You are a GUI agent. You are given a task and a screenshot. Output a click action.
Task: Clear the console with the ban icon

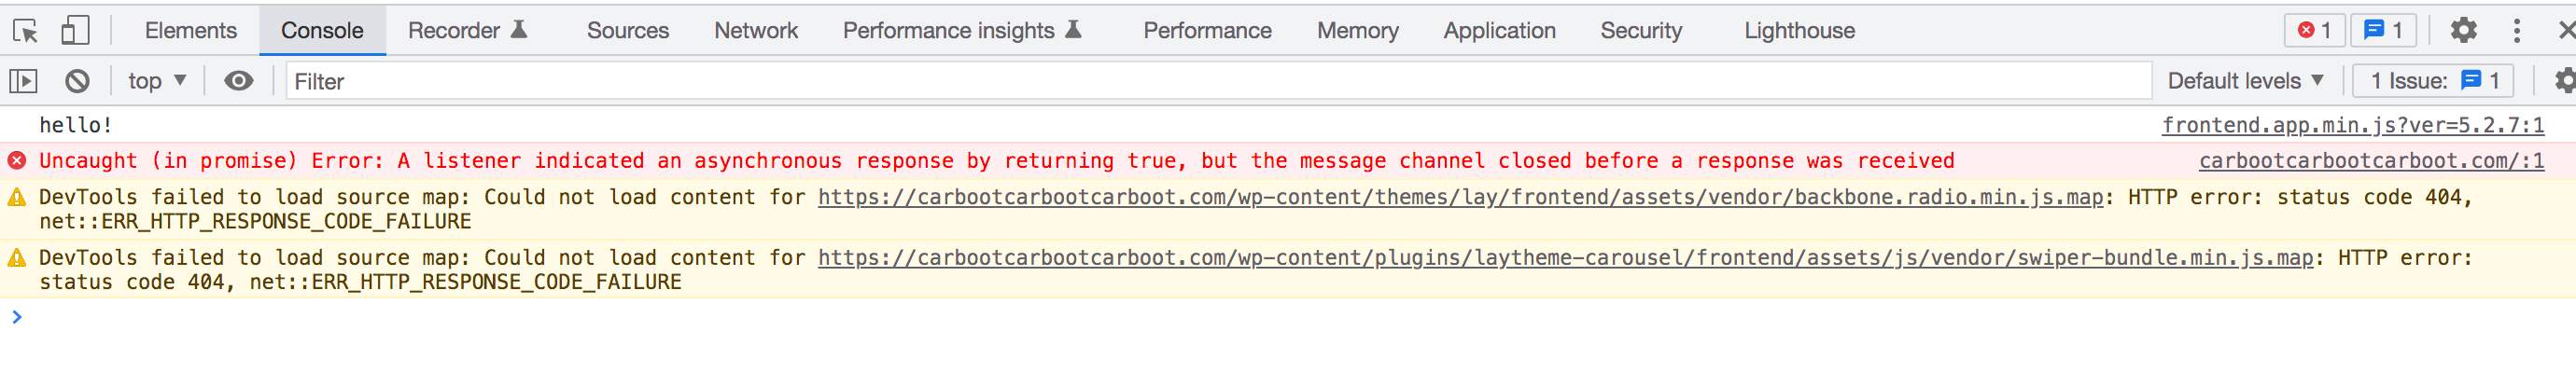pyautogui.click(x=77, y=81)
